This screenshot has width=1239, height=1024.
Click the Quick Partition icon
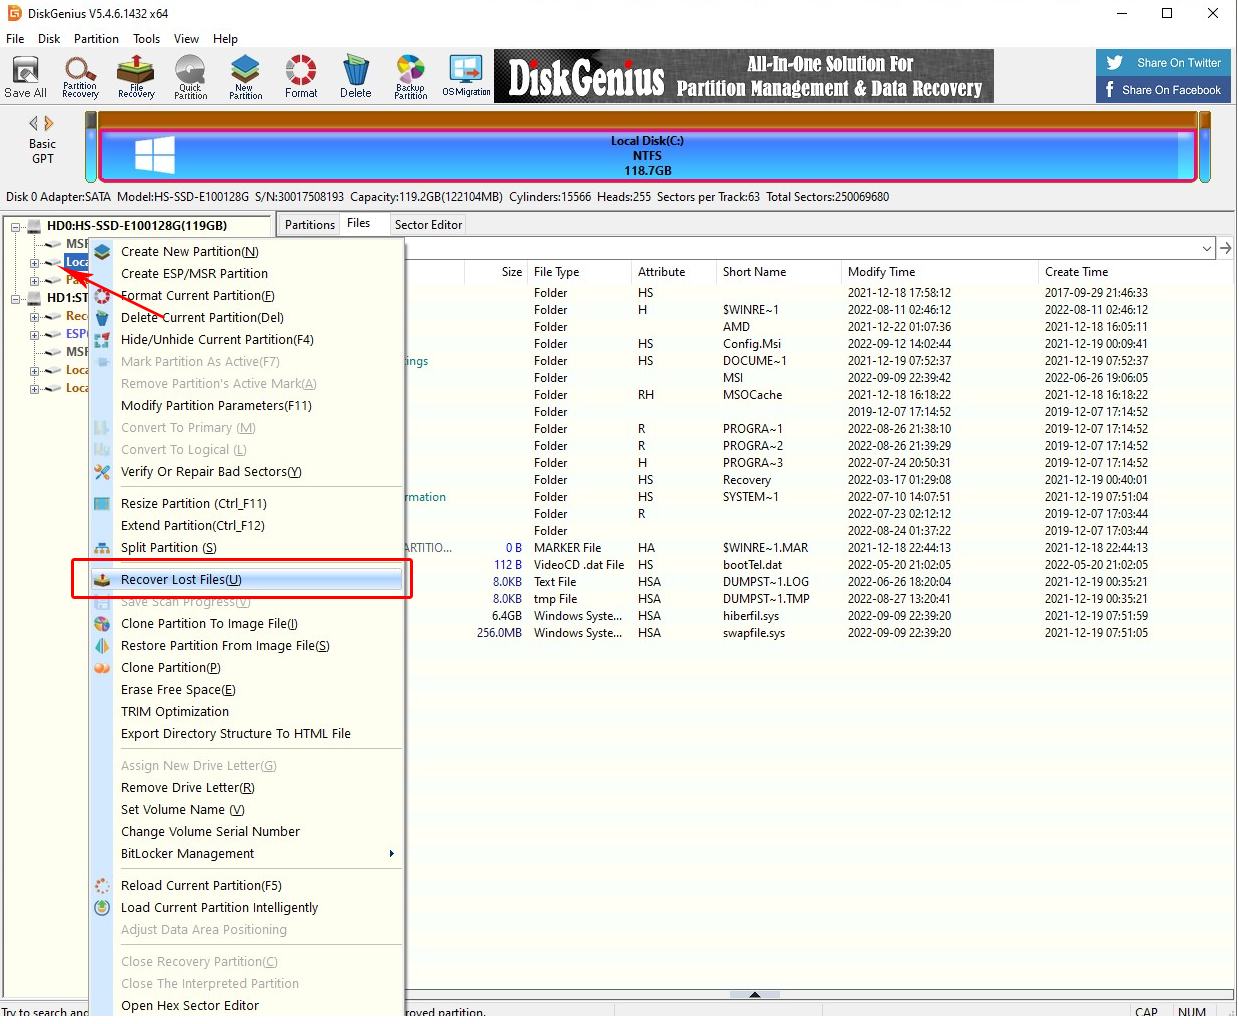(190, 77)
